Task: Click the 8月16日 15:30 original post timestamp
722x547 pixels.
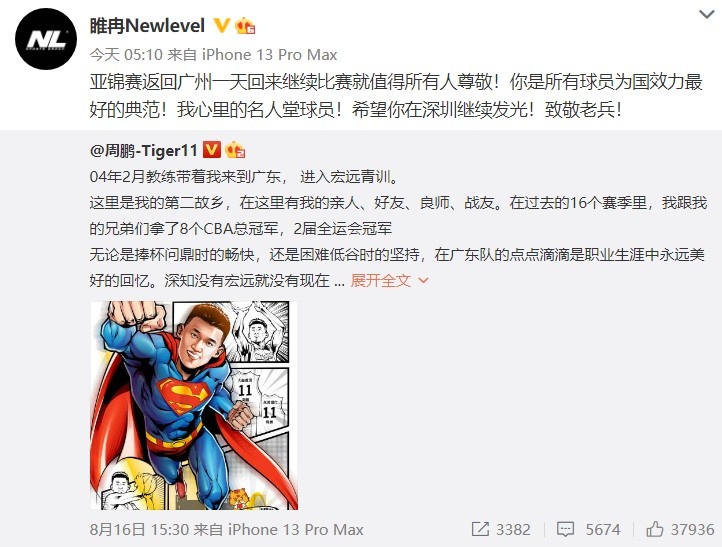Action: 139,530
